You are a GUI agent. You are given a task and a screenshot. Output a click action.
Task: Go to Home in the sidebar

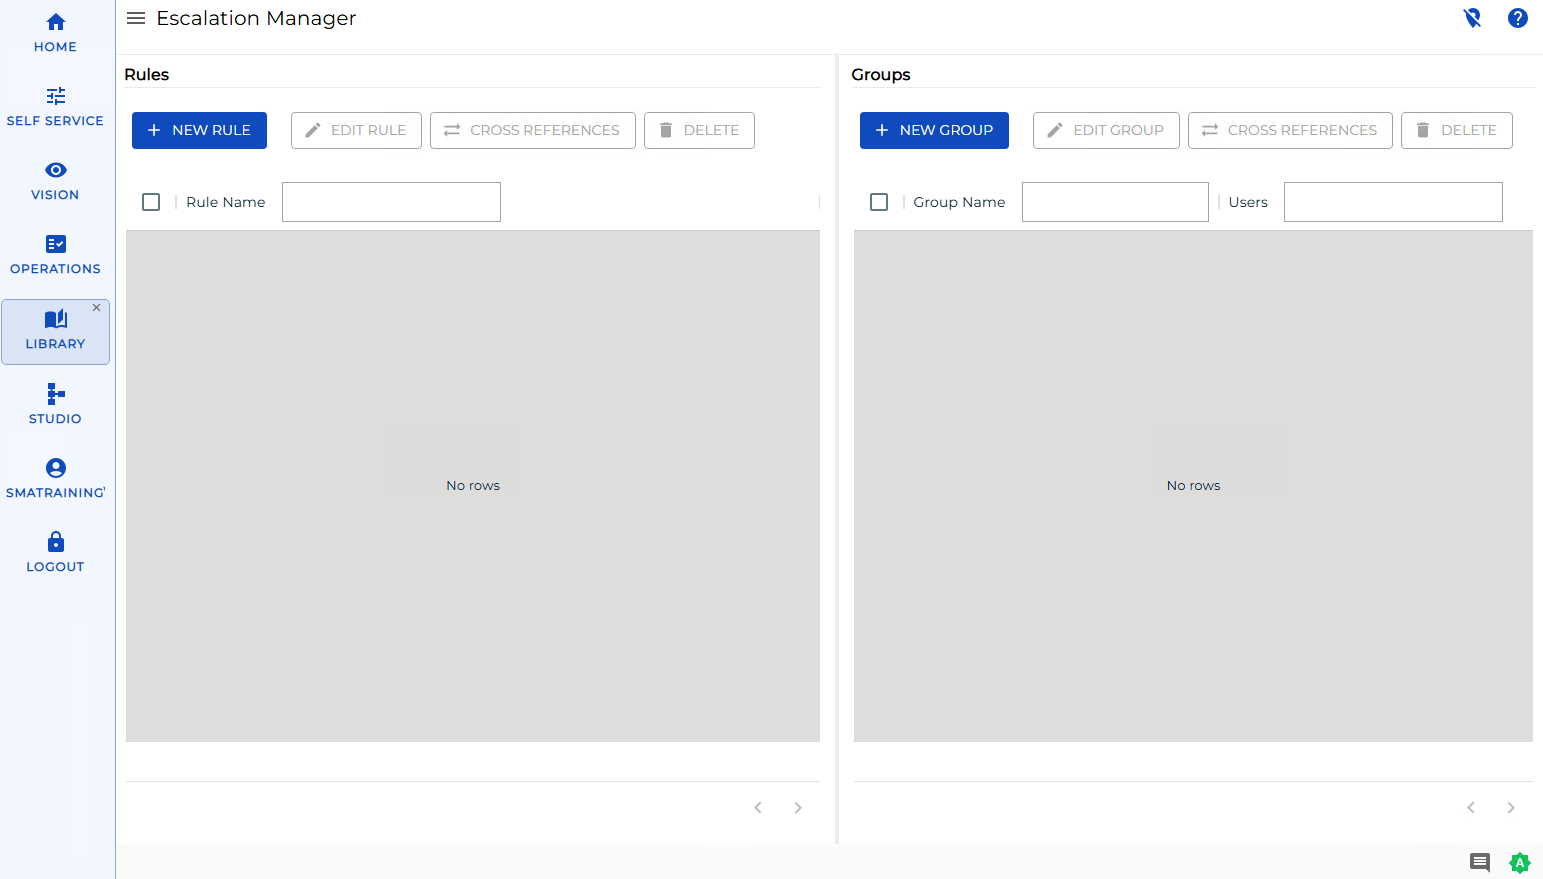[55, 33]
